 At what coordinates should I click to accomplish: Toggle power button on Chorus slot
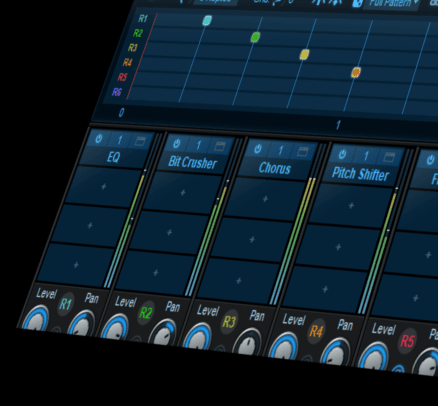(258, 149)
